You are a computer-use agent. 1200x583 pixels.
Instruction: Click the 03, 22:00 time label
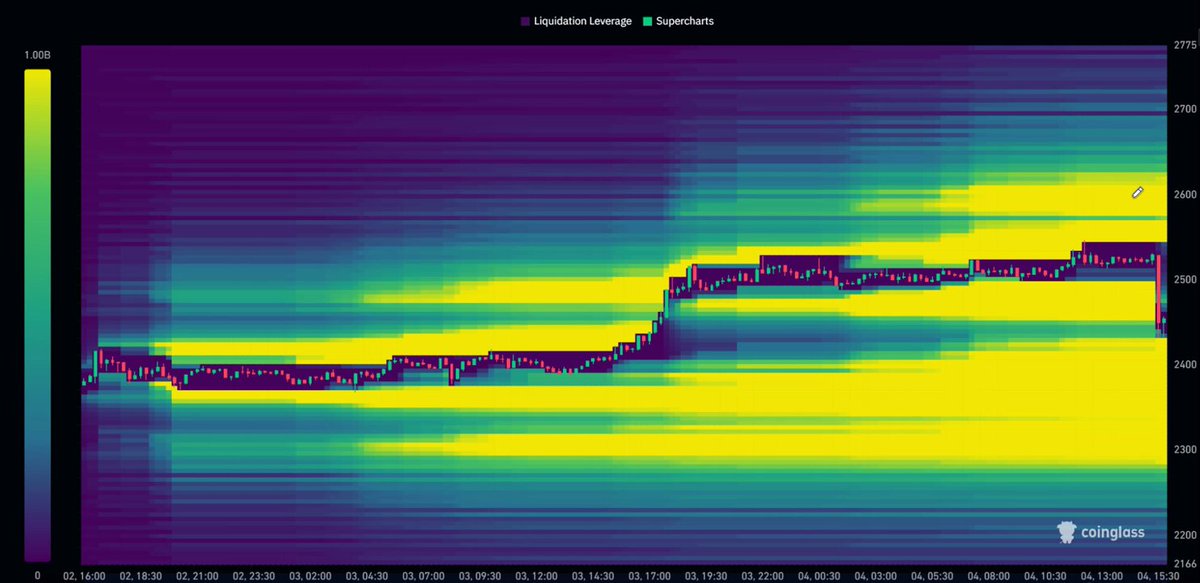763,576
